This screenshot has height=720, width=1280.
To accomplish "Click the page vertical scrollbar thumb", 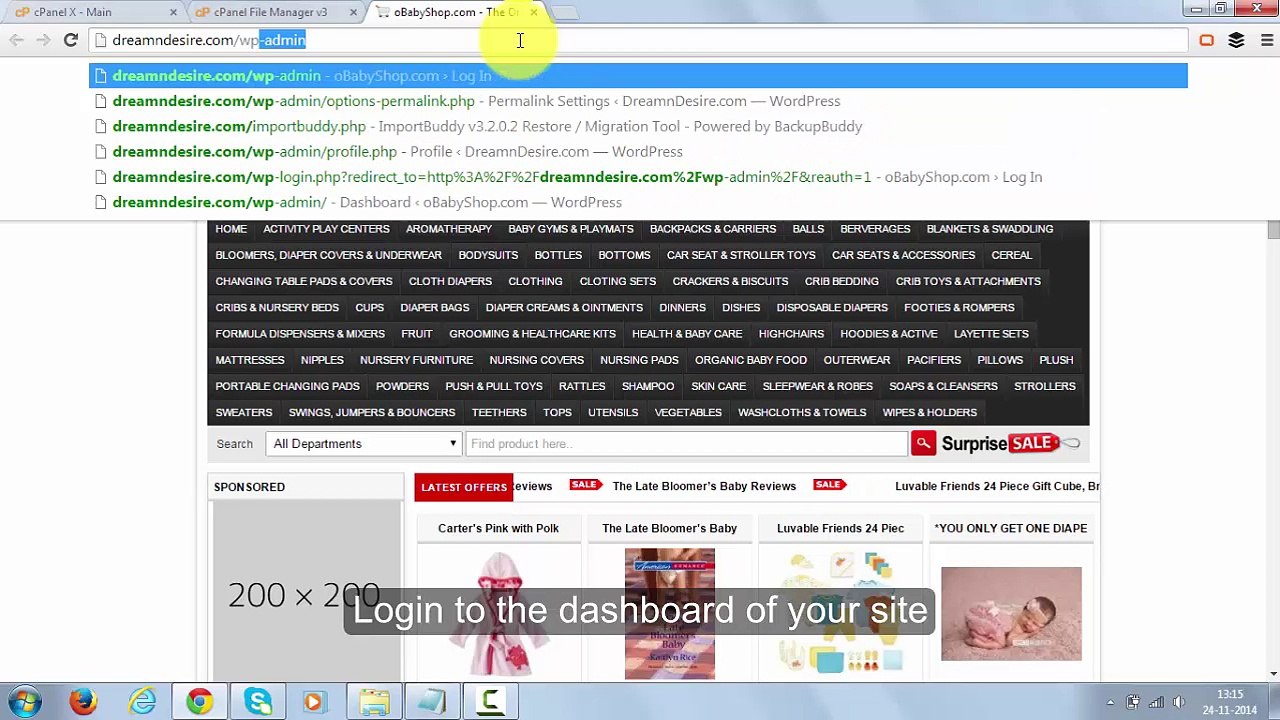I will click(x=1273, y=232).
